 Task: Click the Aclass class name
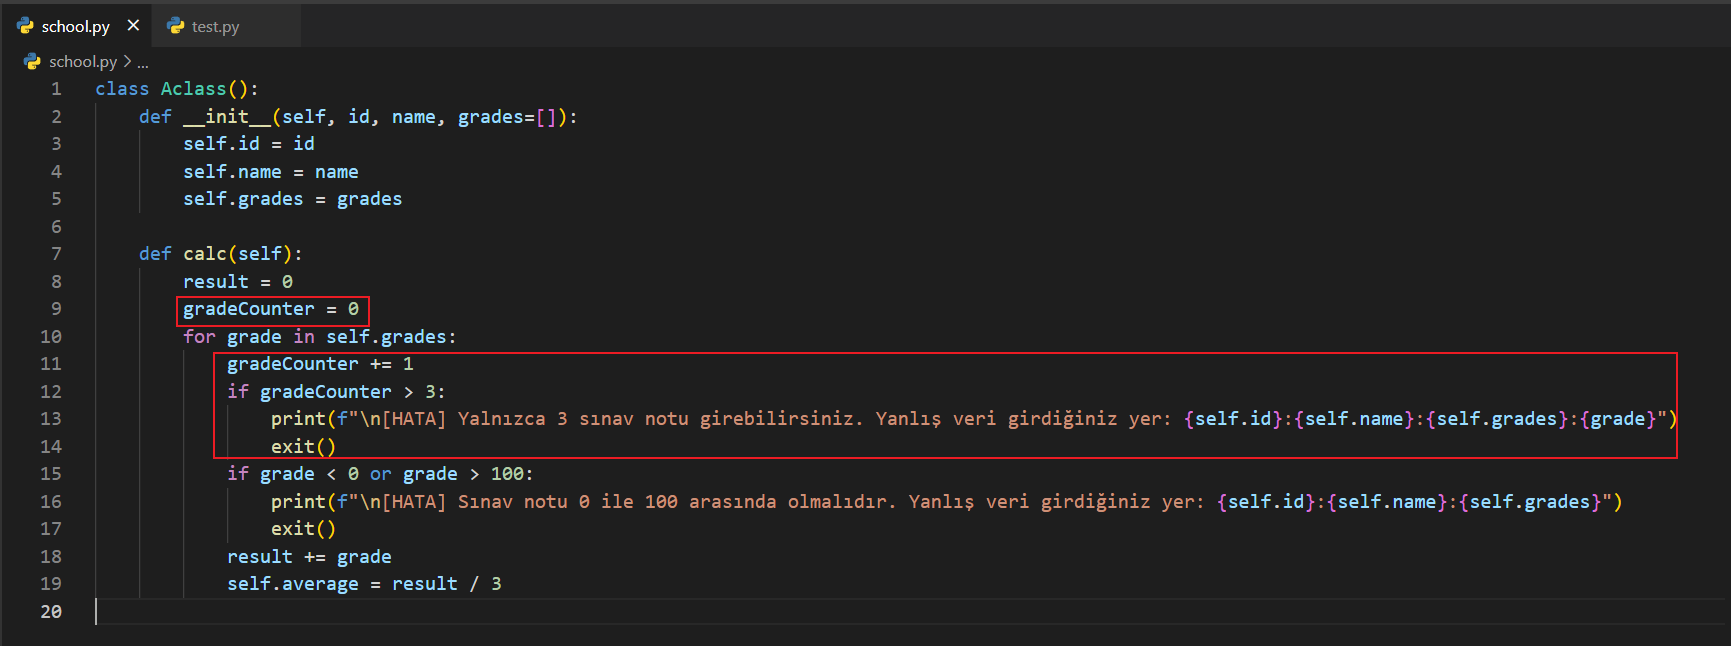point(193,89)
